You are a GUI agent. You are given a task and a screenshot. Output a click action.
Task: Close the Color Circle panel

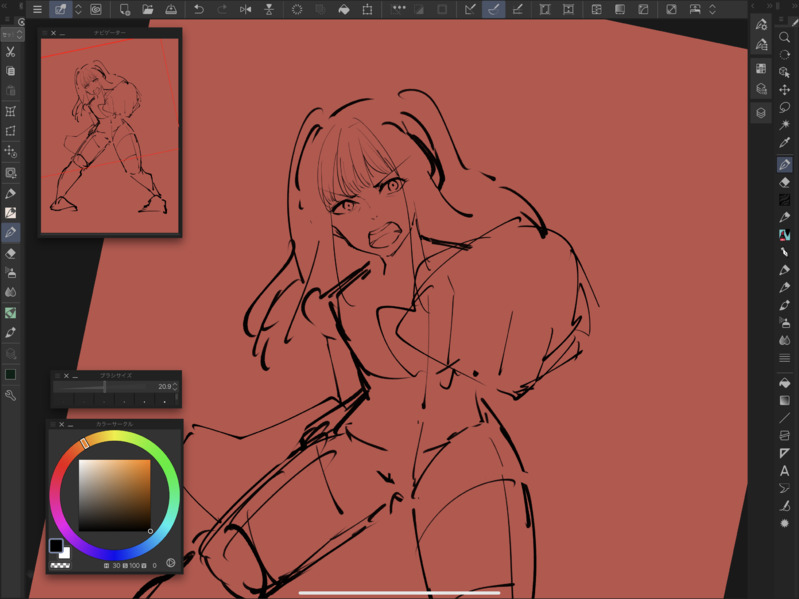tap(62, 424)
